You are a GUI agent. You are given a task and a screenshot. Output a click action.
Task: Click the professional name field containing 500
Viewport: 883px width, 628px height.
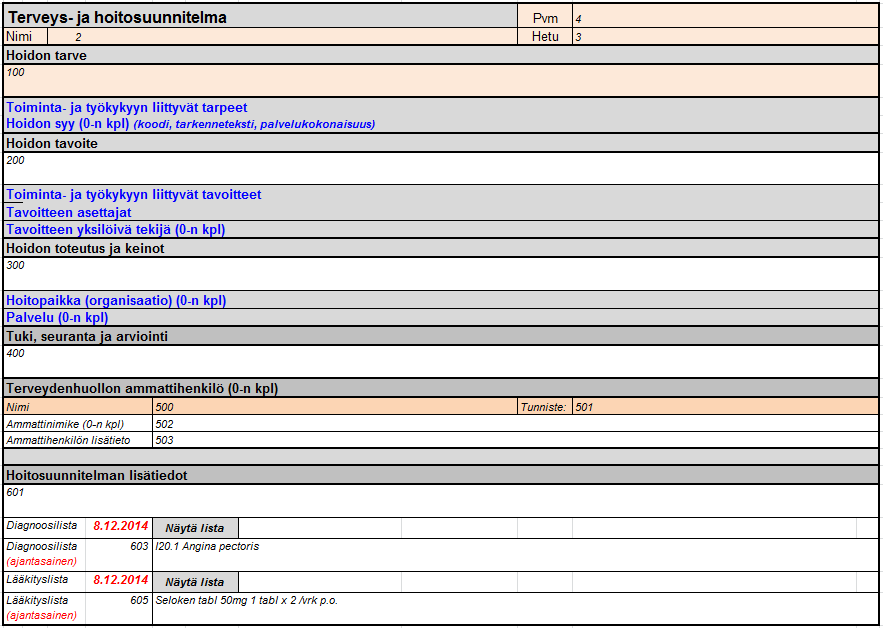[x=335, y=407]
